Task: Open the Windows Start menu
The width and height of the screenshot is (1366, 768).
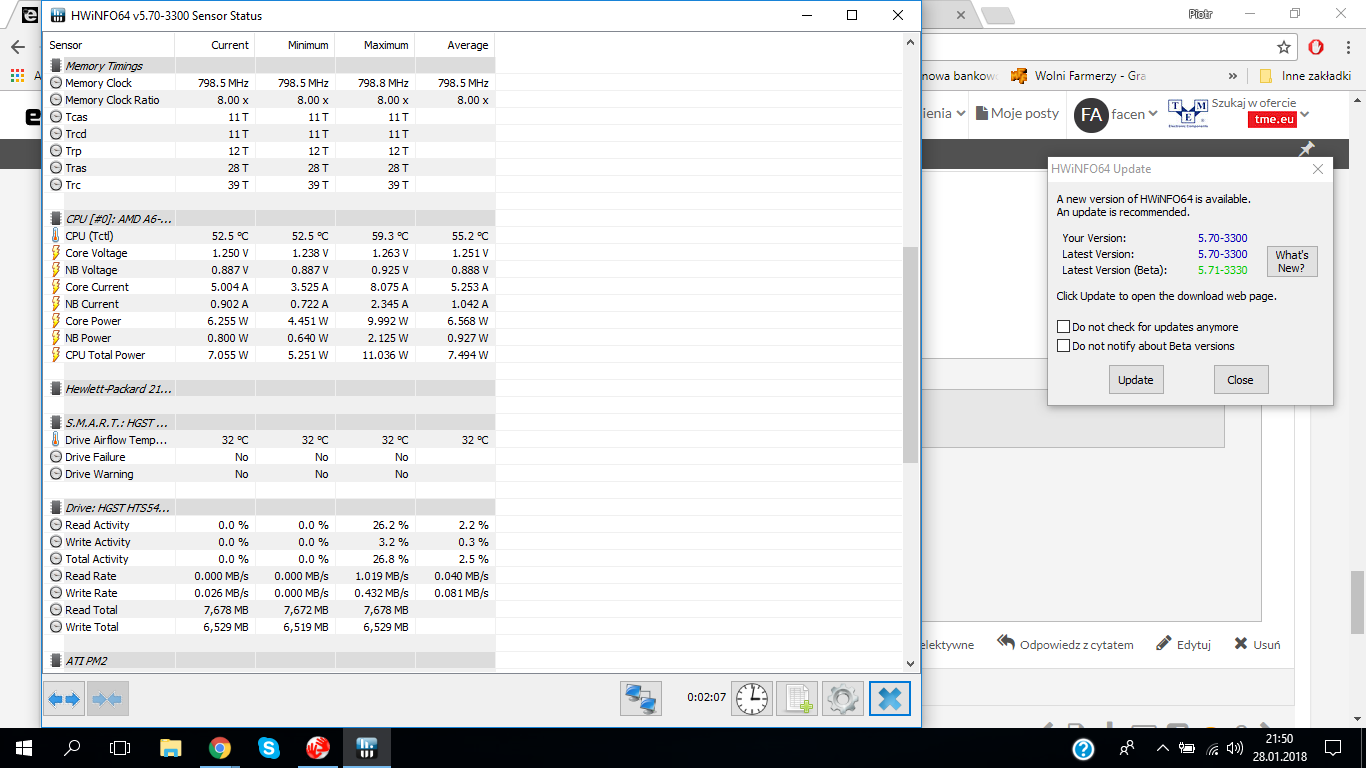Action: click(24, 747)
